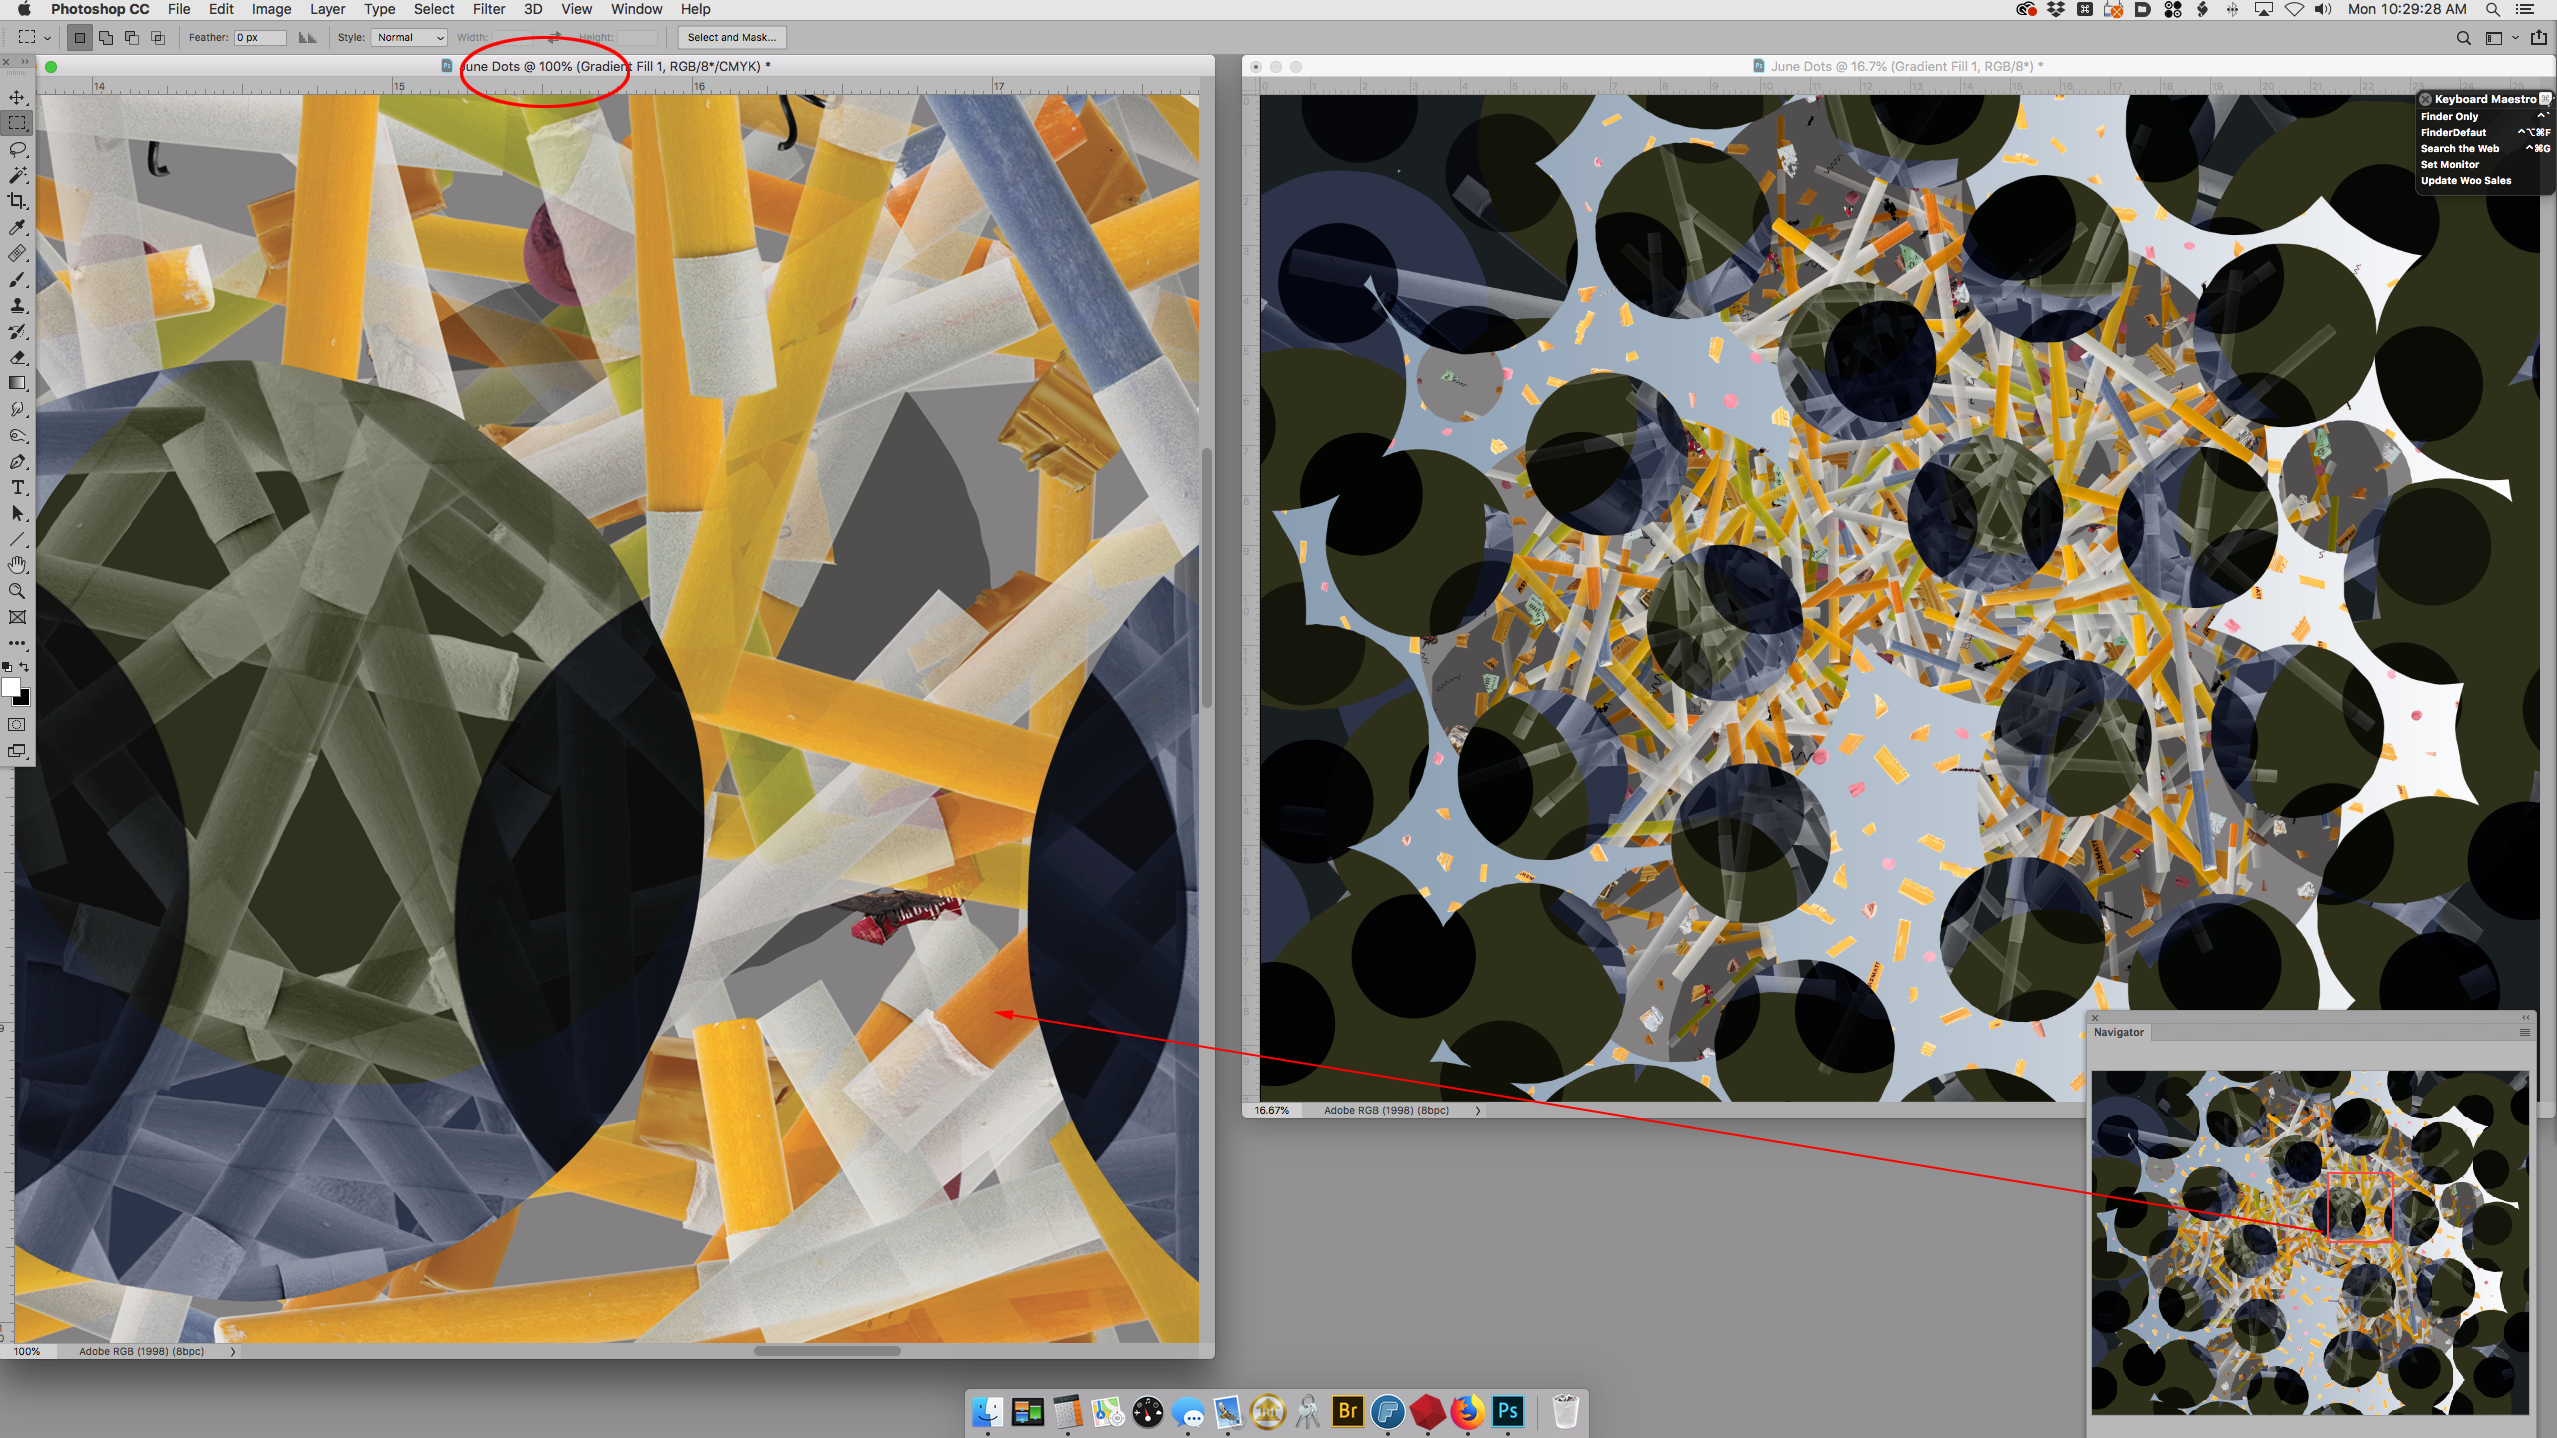Select the Horizontal Type tool
The image size is (2557, 1438).
pyautogui.click(x=17, y=488)
